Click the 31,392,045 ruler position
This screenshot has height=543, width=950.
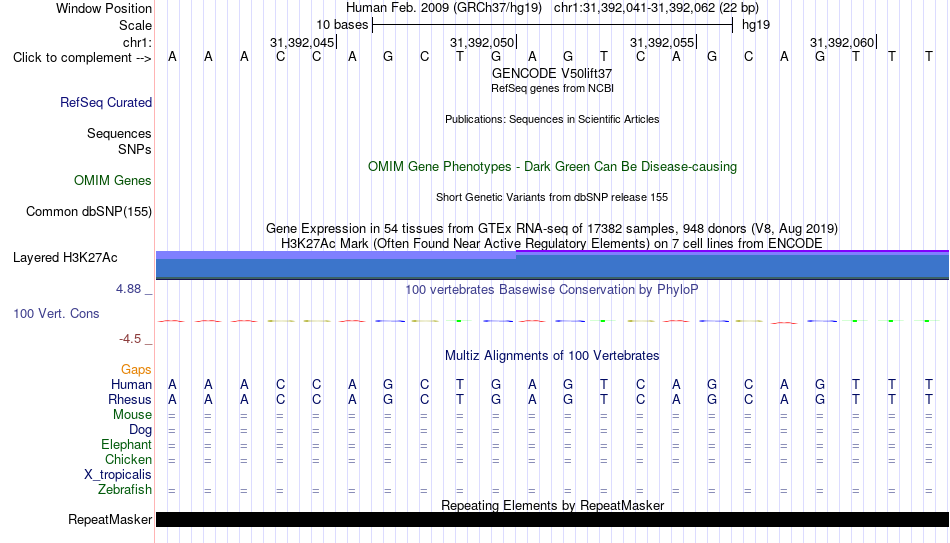302,42
